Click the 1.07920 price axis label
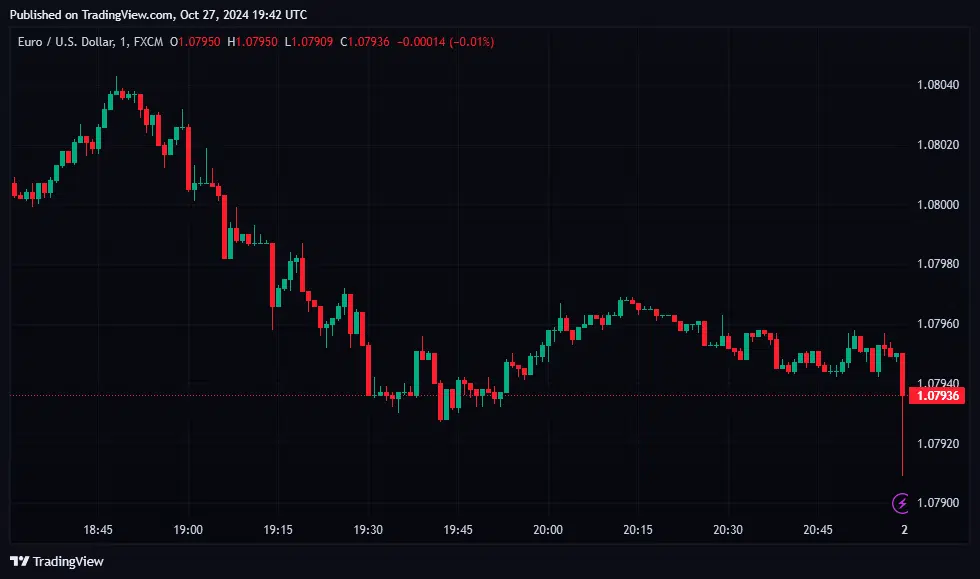 [x=938, y=444]
